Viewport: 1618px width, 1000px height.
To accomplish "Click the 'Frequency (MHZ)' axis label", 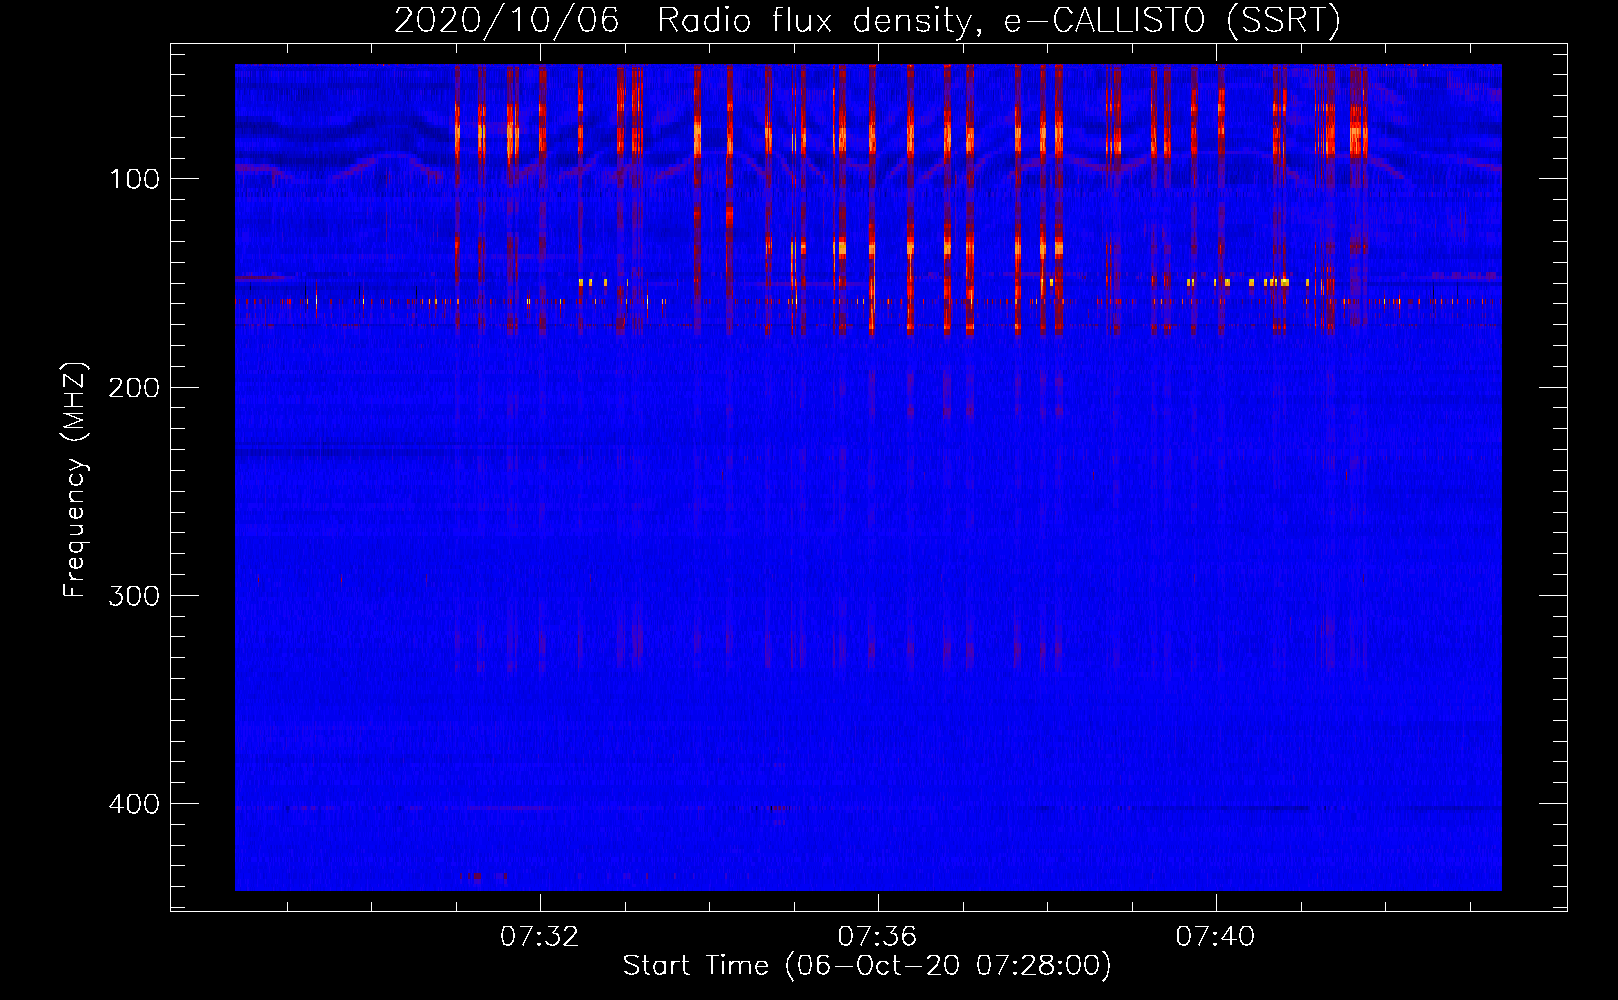I will tap(75, 480).
